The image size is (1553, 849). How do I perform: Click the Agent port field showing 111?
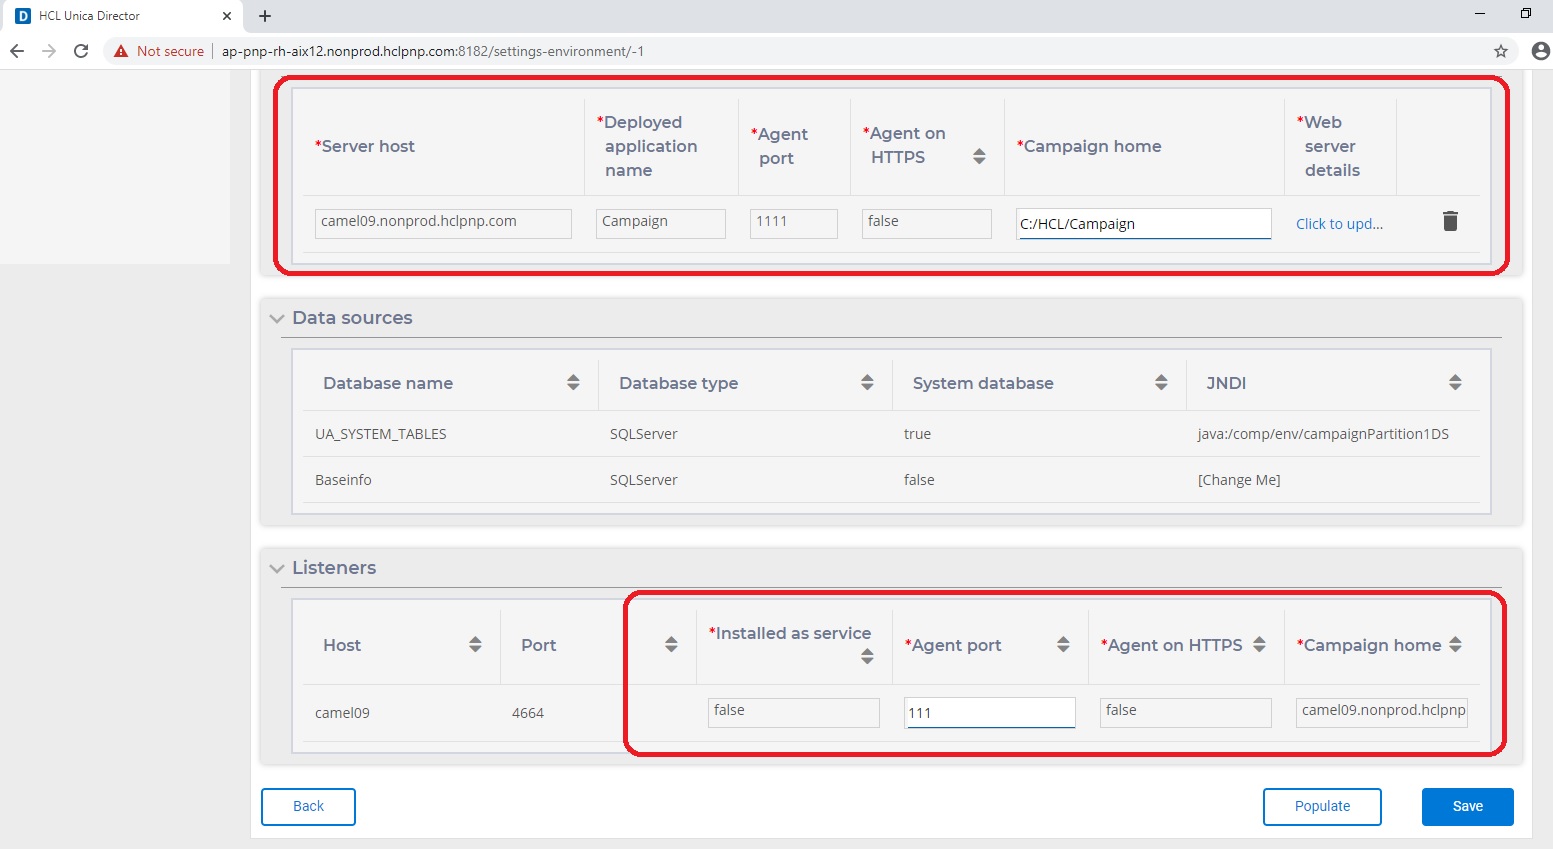[x=989, y=712]
